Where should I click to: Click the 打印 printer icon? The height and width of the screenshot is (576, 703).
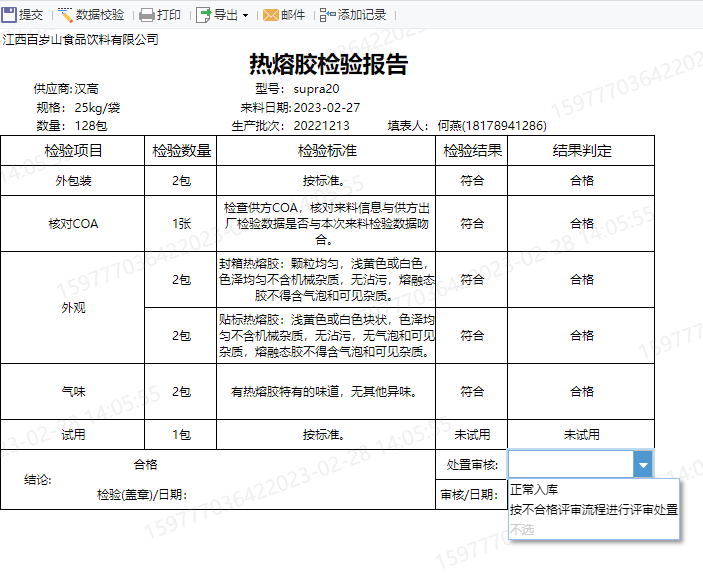147,15
